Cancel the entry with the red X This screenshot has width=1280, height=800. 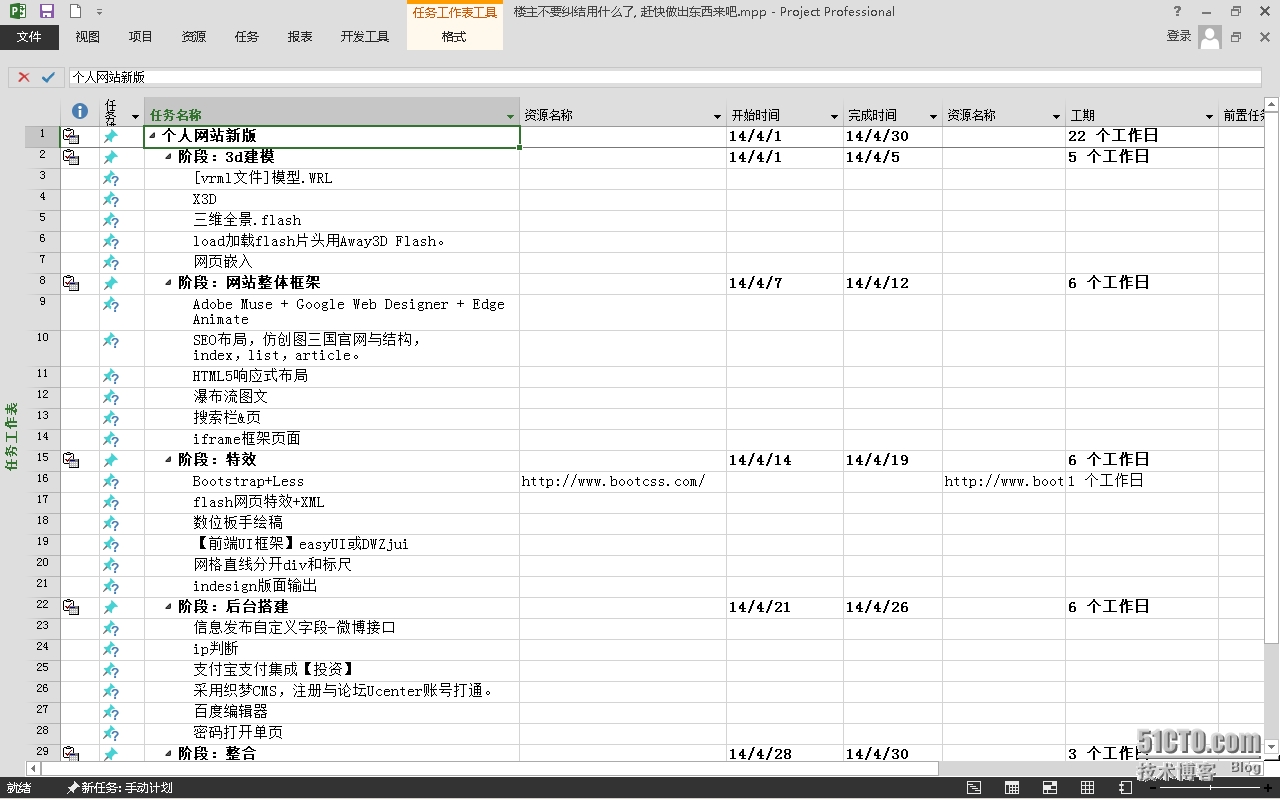point(24,77)
